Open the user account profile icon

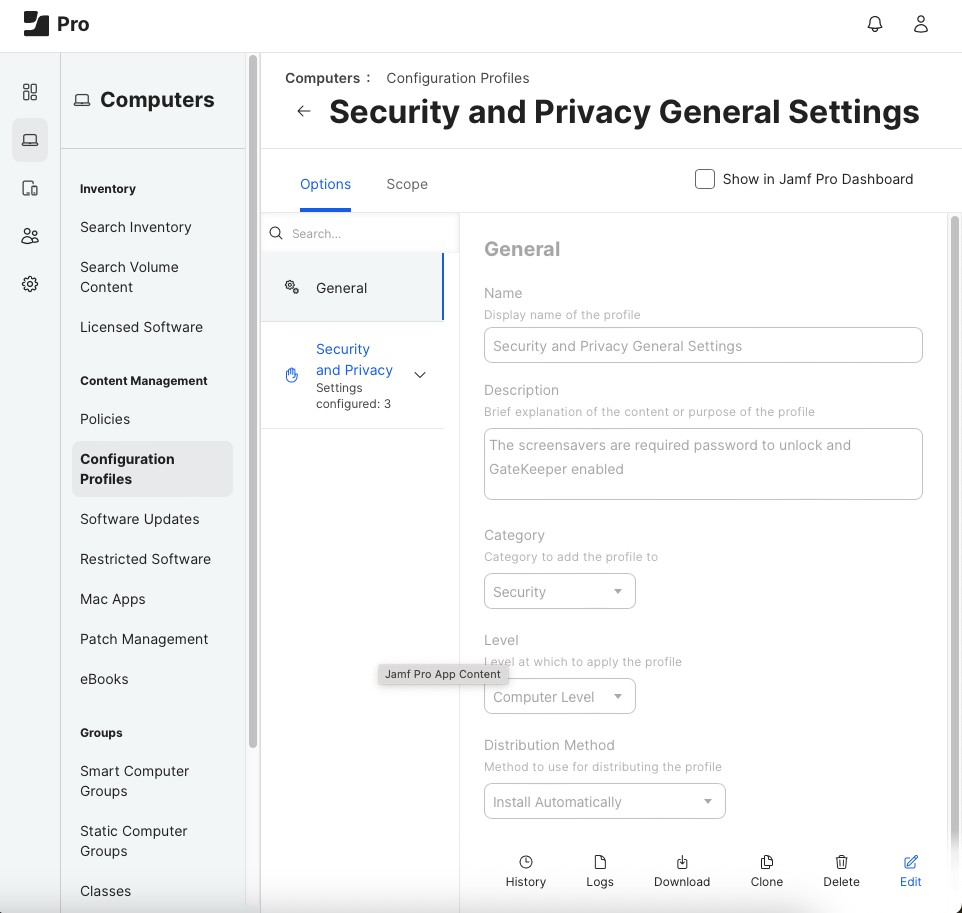pyautogui.click(x=921, y=24)
